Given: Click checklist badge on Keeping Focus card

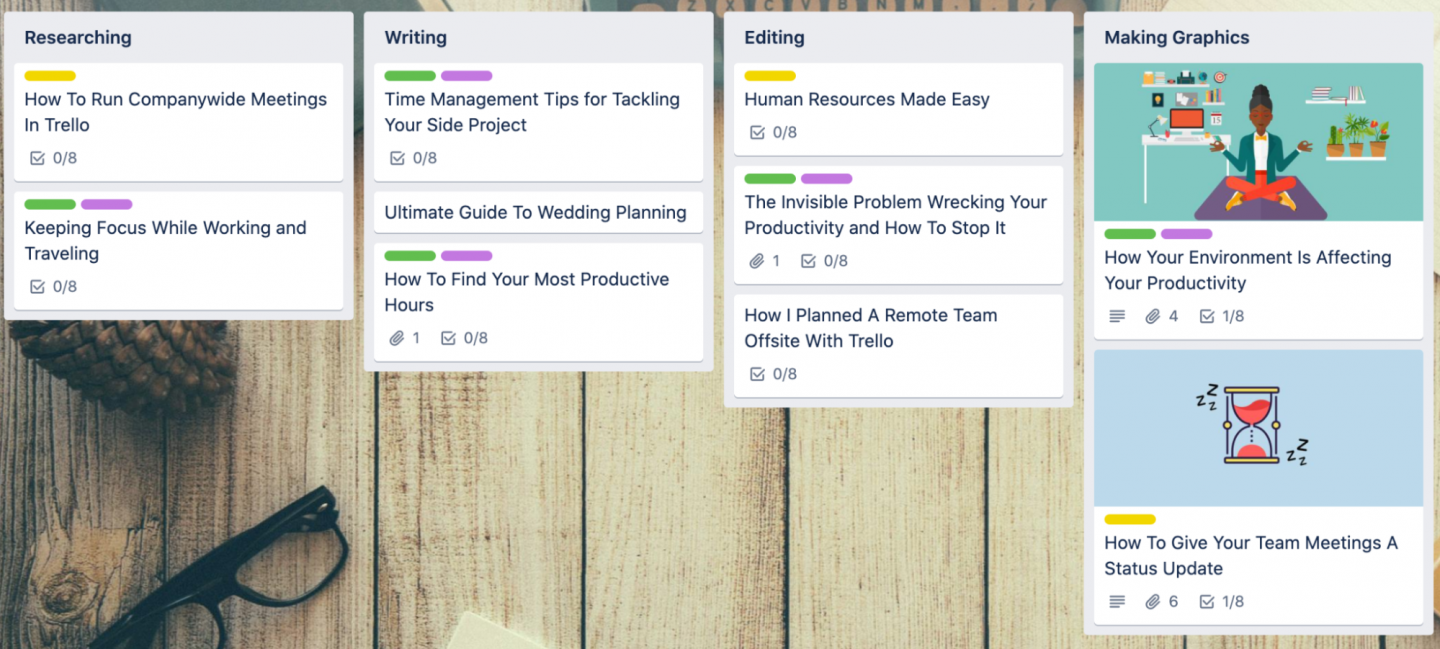Looking at the screenshot, I should 54,286.
